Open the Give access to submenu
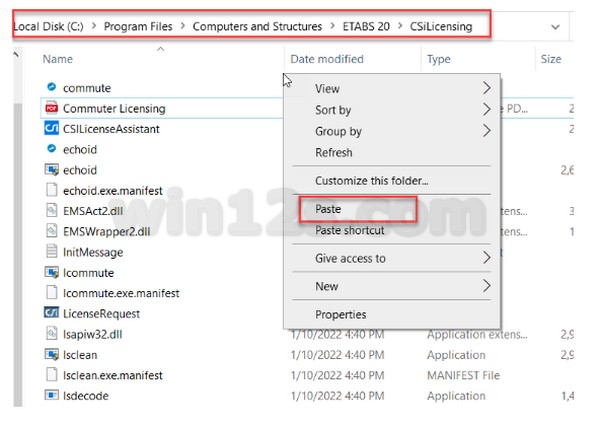Image resolution: width=600 pixels, height=424 pixels. pyautogui.click(x=391, y=258)
